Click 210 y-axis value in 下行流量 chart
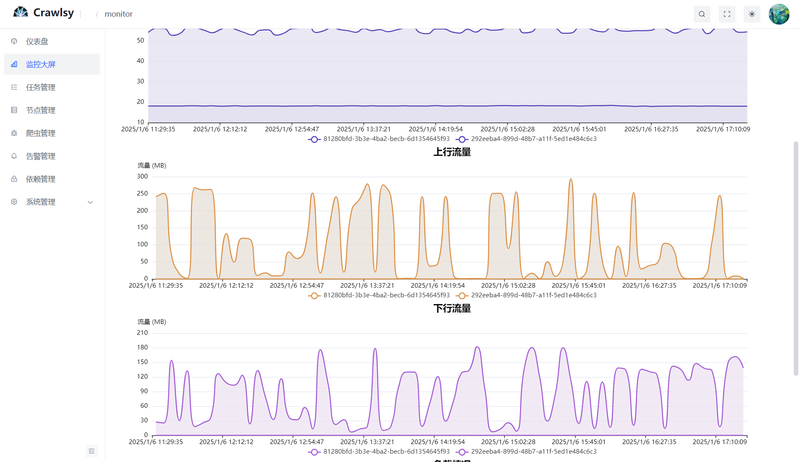Screen dimensions: 800x462 pos(142,333)
